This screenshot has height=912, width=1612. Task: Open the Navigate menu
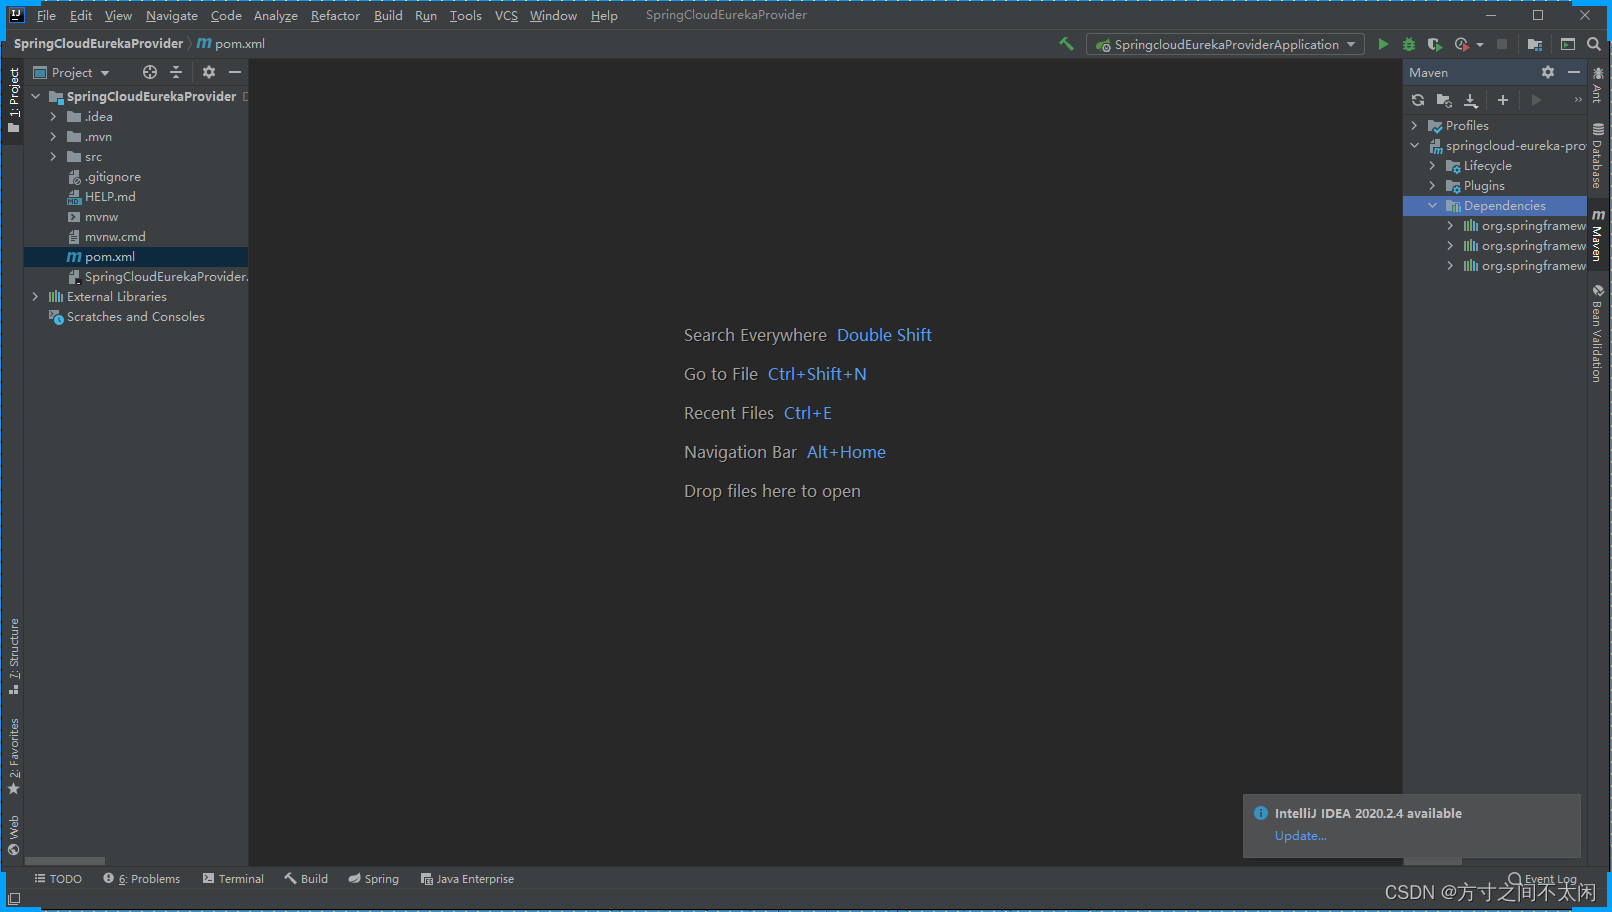(x=172, y=15)
